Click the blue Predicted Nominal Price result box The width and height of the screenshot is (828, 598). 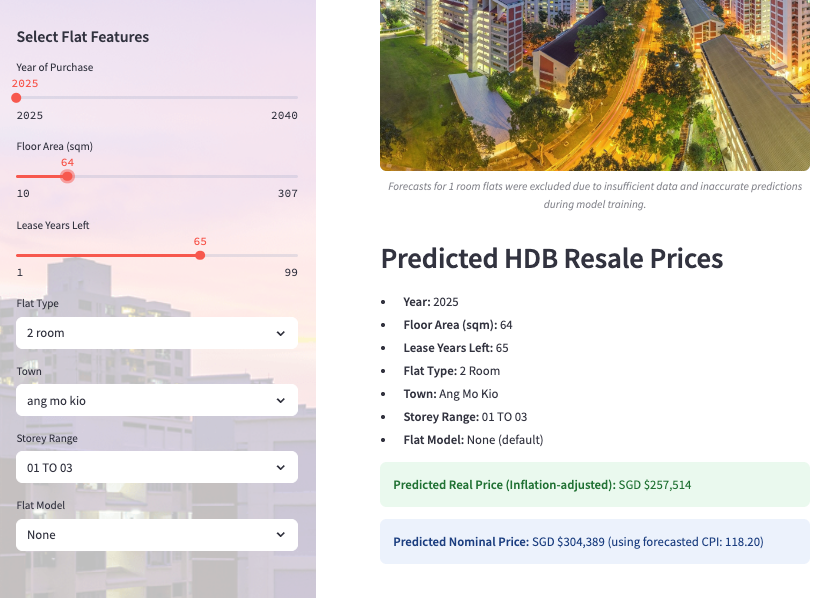coord(594,541)
